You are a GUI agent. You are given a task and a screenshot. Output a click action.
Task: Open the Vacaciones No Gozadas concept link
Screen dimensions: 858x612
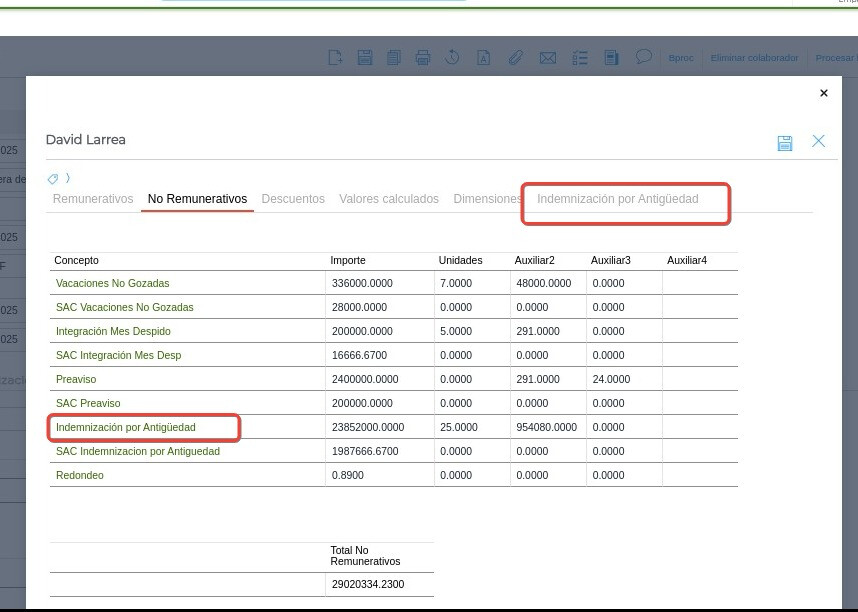coord(112,283)
